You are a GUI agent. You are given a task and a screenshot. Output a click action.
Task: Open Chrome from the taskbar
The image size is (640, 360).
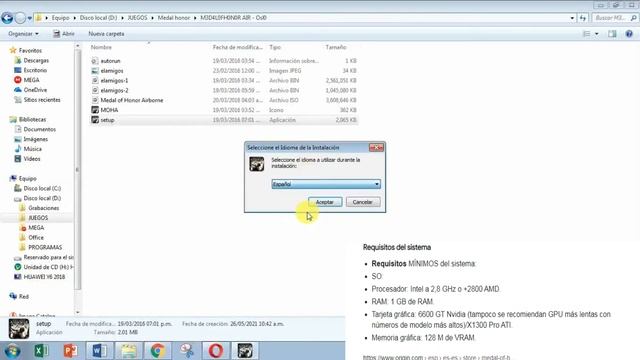pos(158,351)
